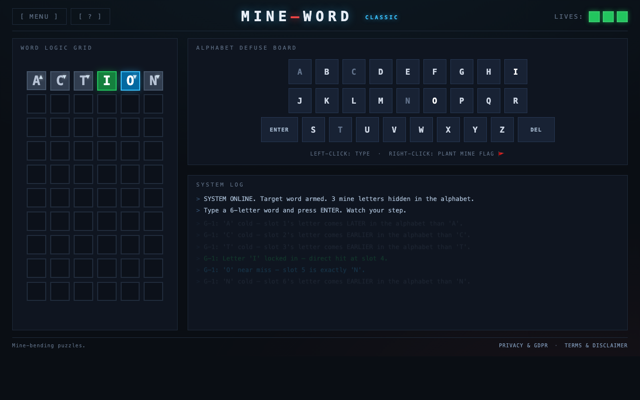
Task: Select grid tile T in first guess row
Action: 83,80
